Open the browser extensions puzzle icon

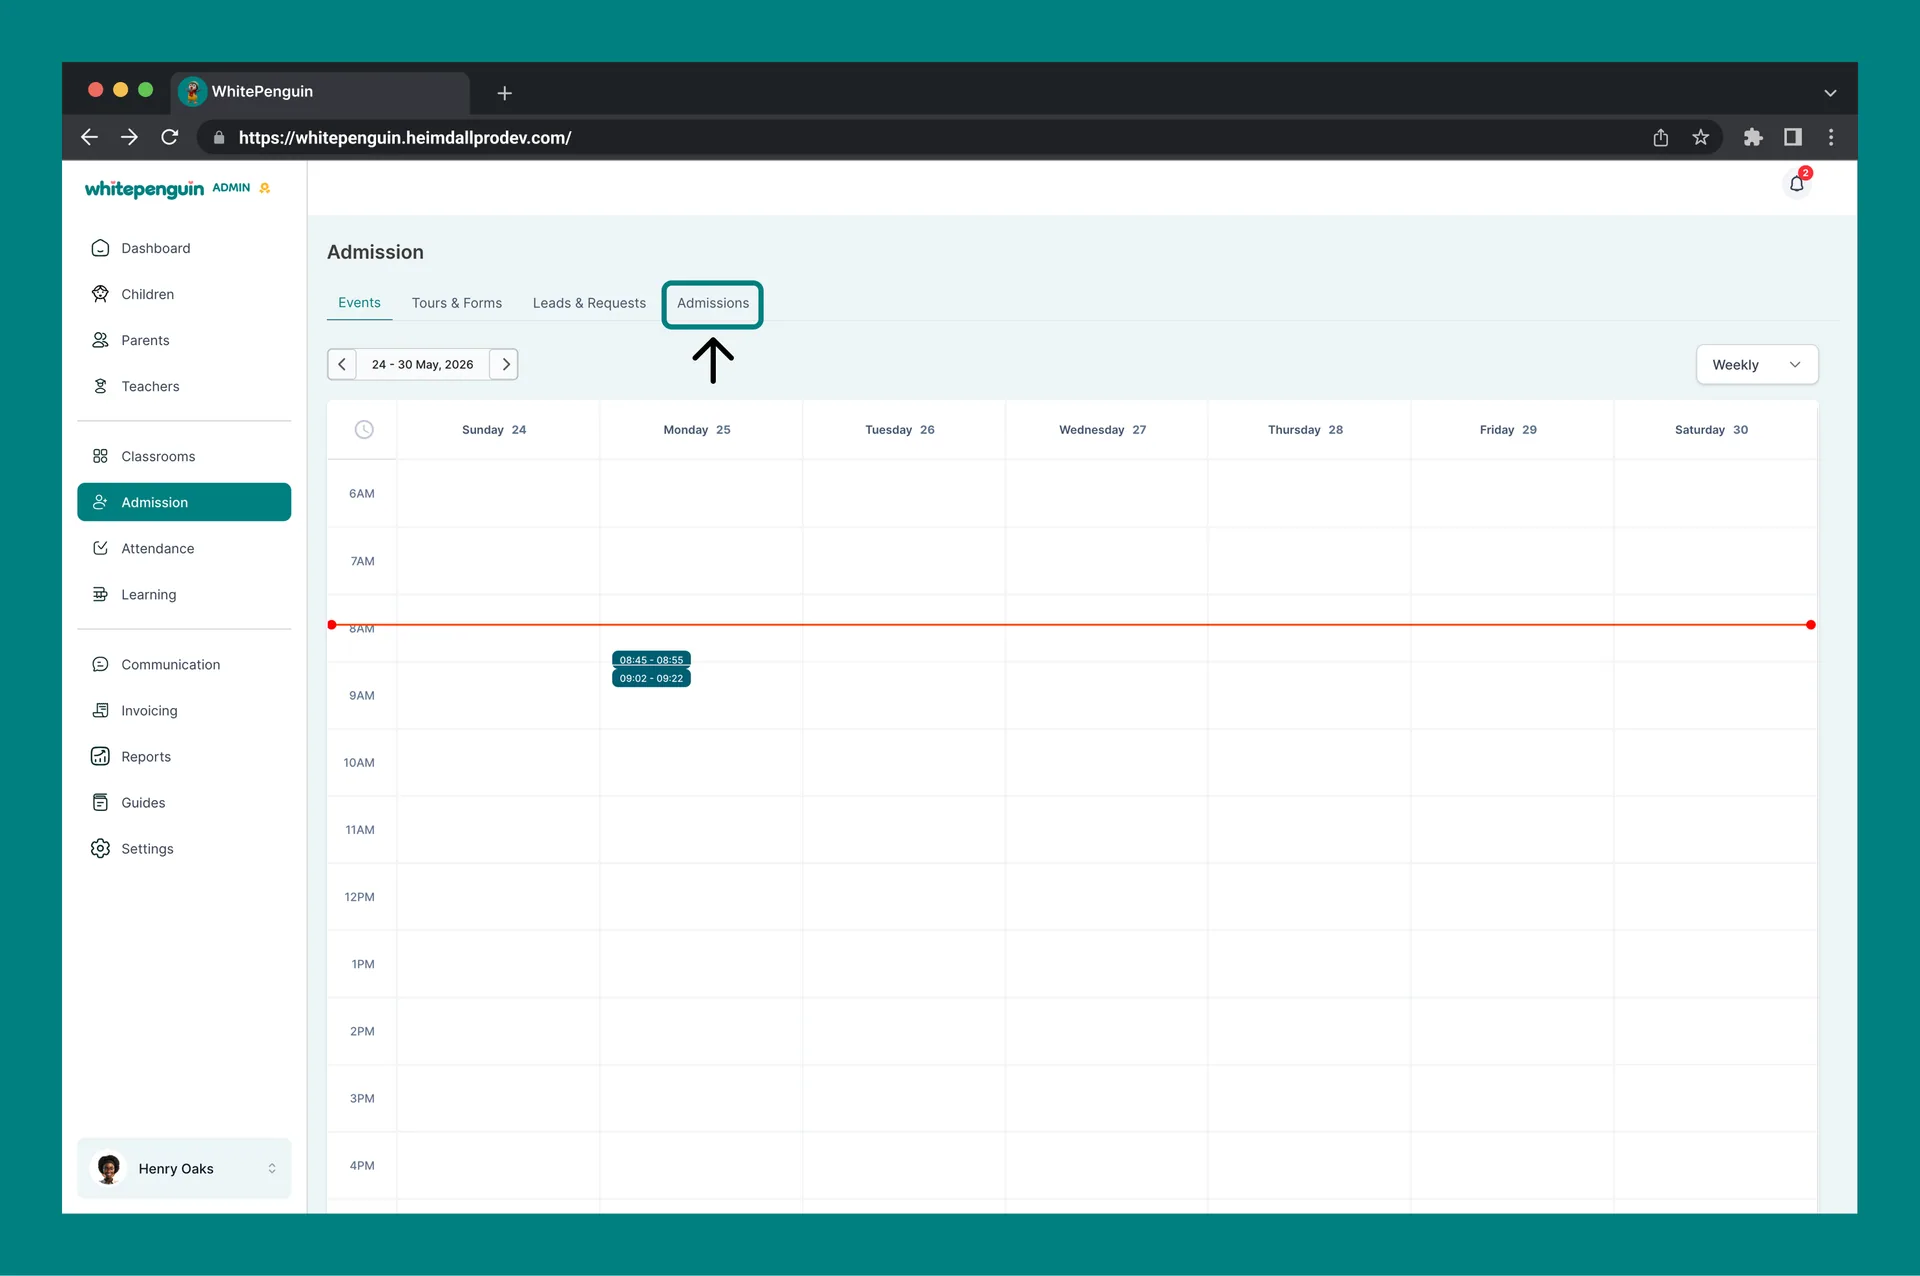click(x=1753, y=137)
